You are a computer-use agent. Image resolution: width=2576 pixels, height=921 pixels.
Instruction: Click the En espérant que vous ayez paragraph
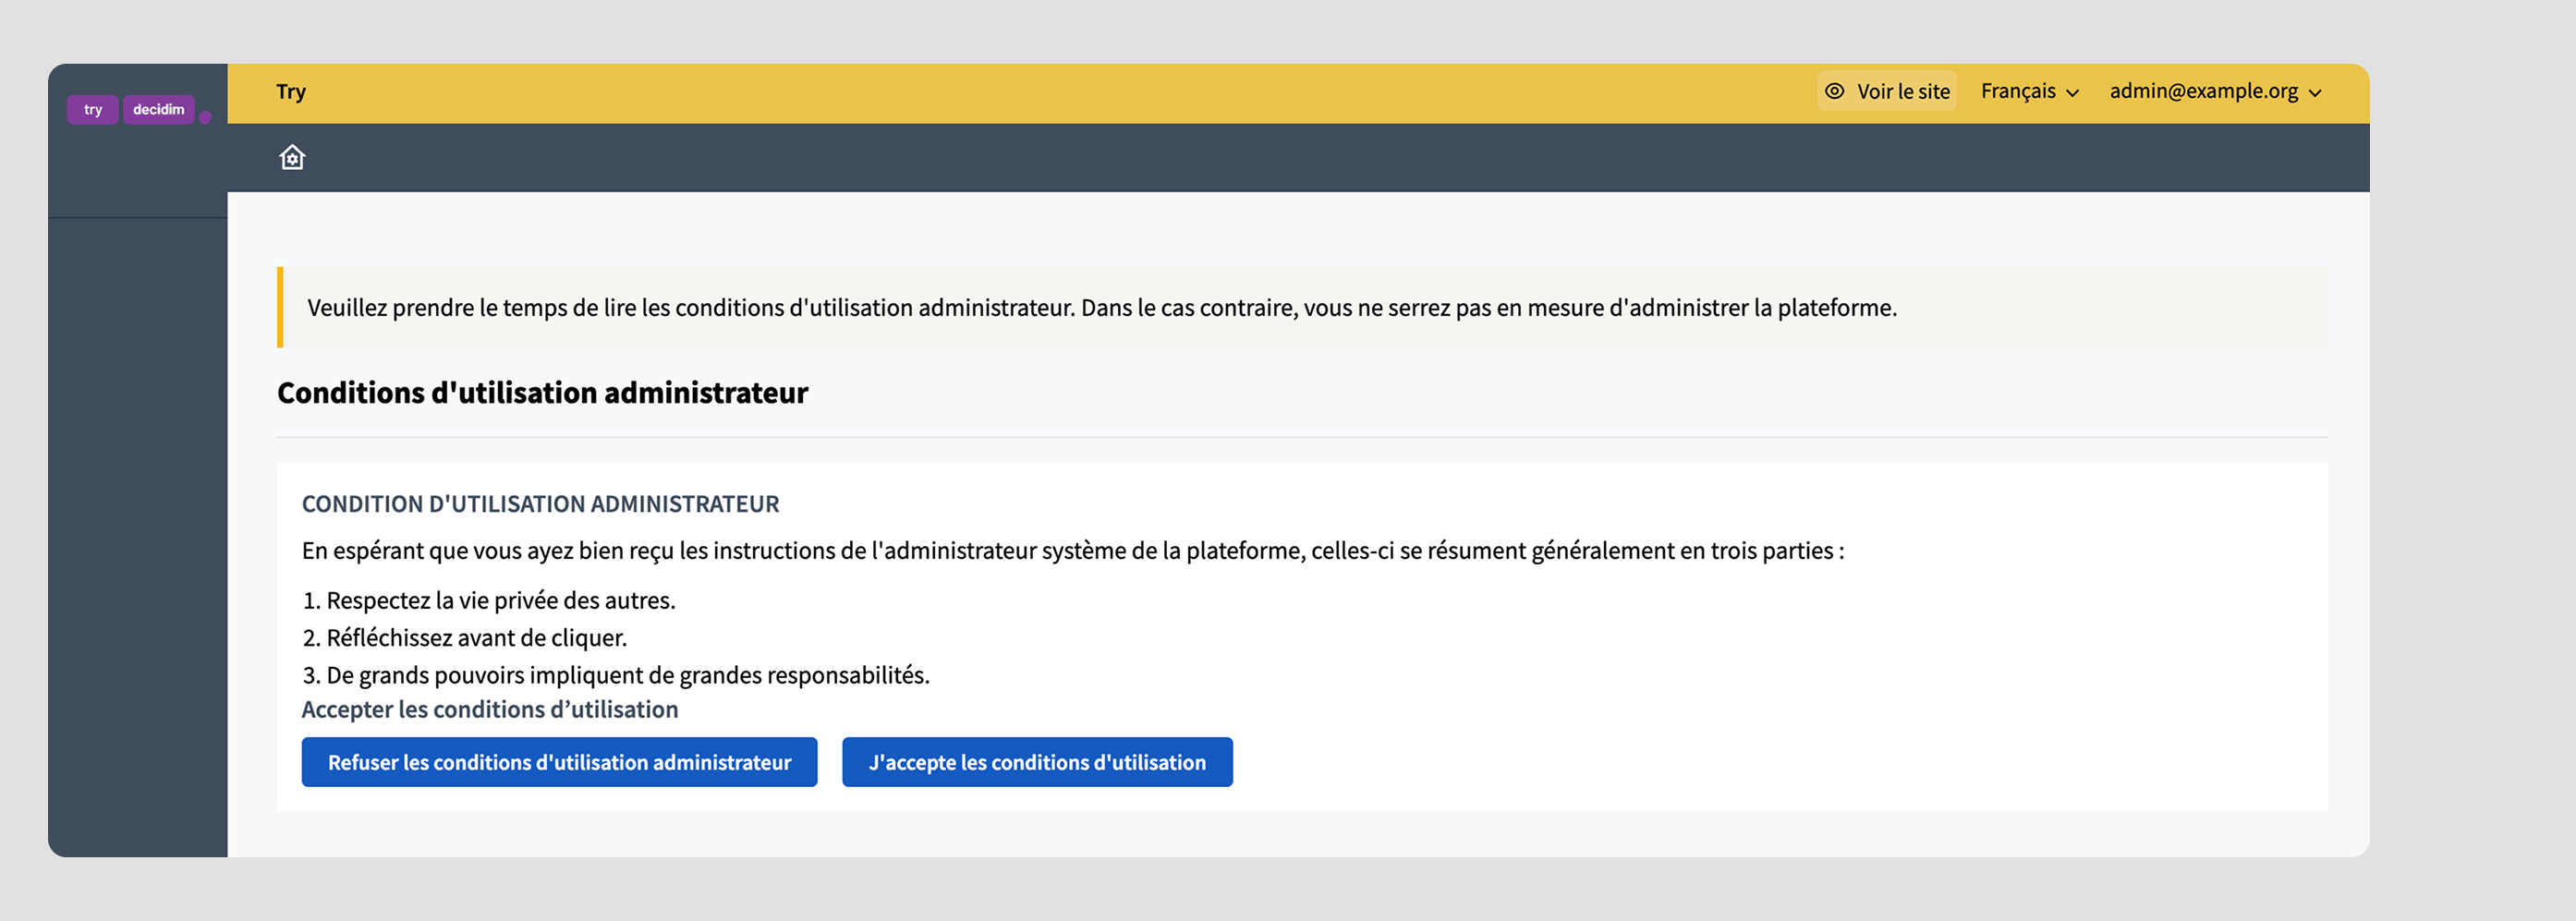coord(1073,551)
